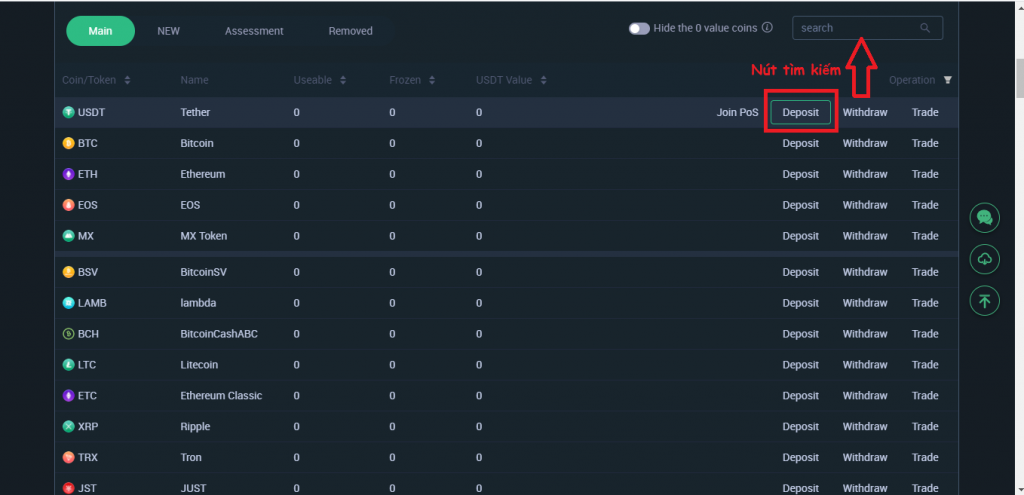Click the BSV coin icon

point(68,272)
